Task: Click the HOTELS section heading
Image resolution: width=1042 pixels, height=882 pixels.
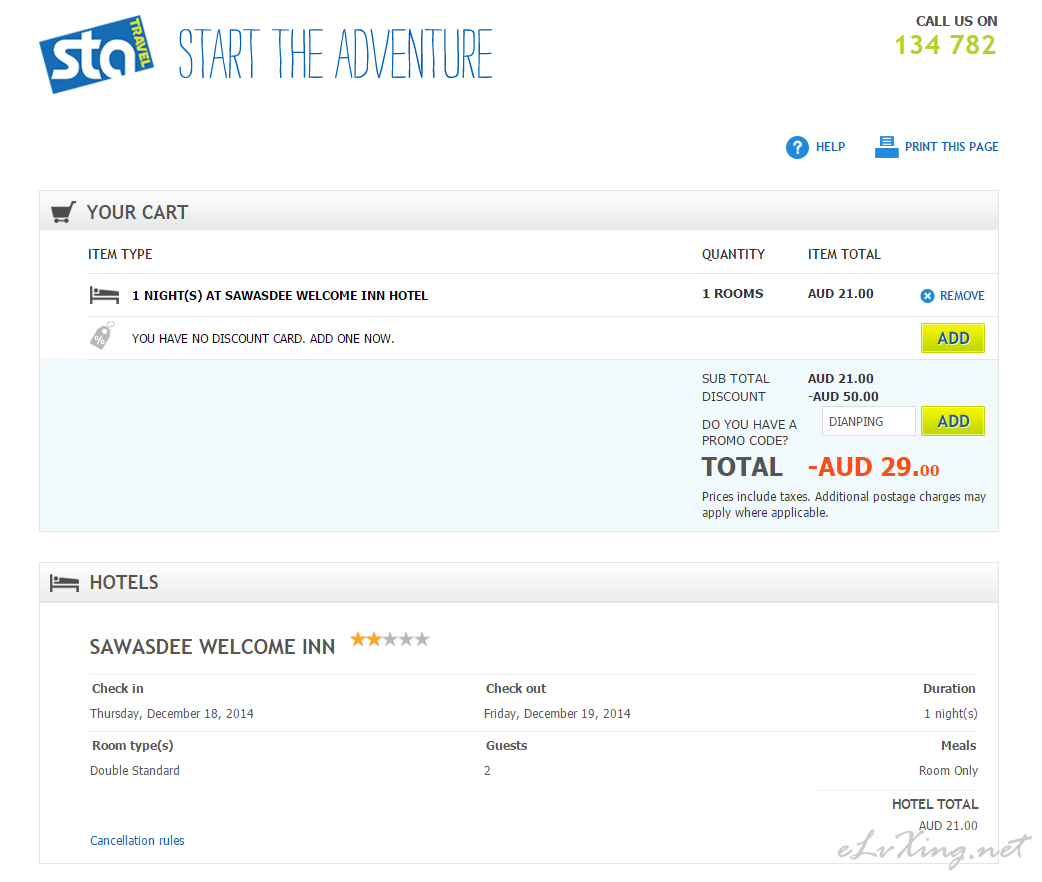Action: tap(124, 583)
